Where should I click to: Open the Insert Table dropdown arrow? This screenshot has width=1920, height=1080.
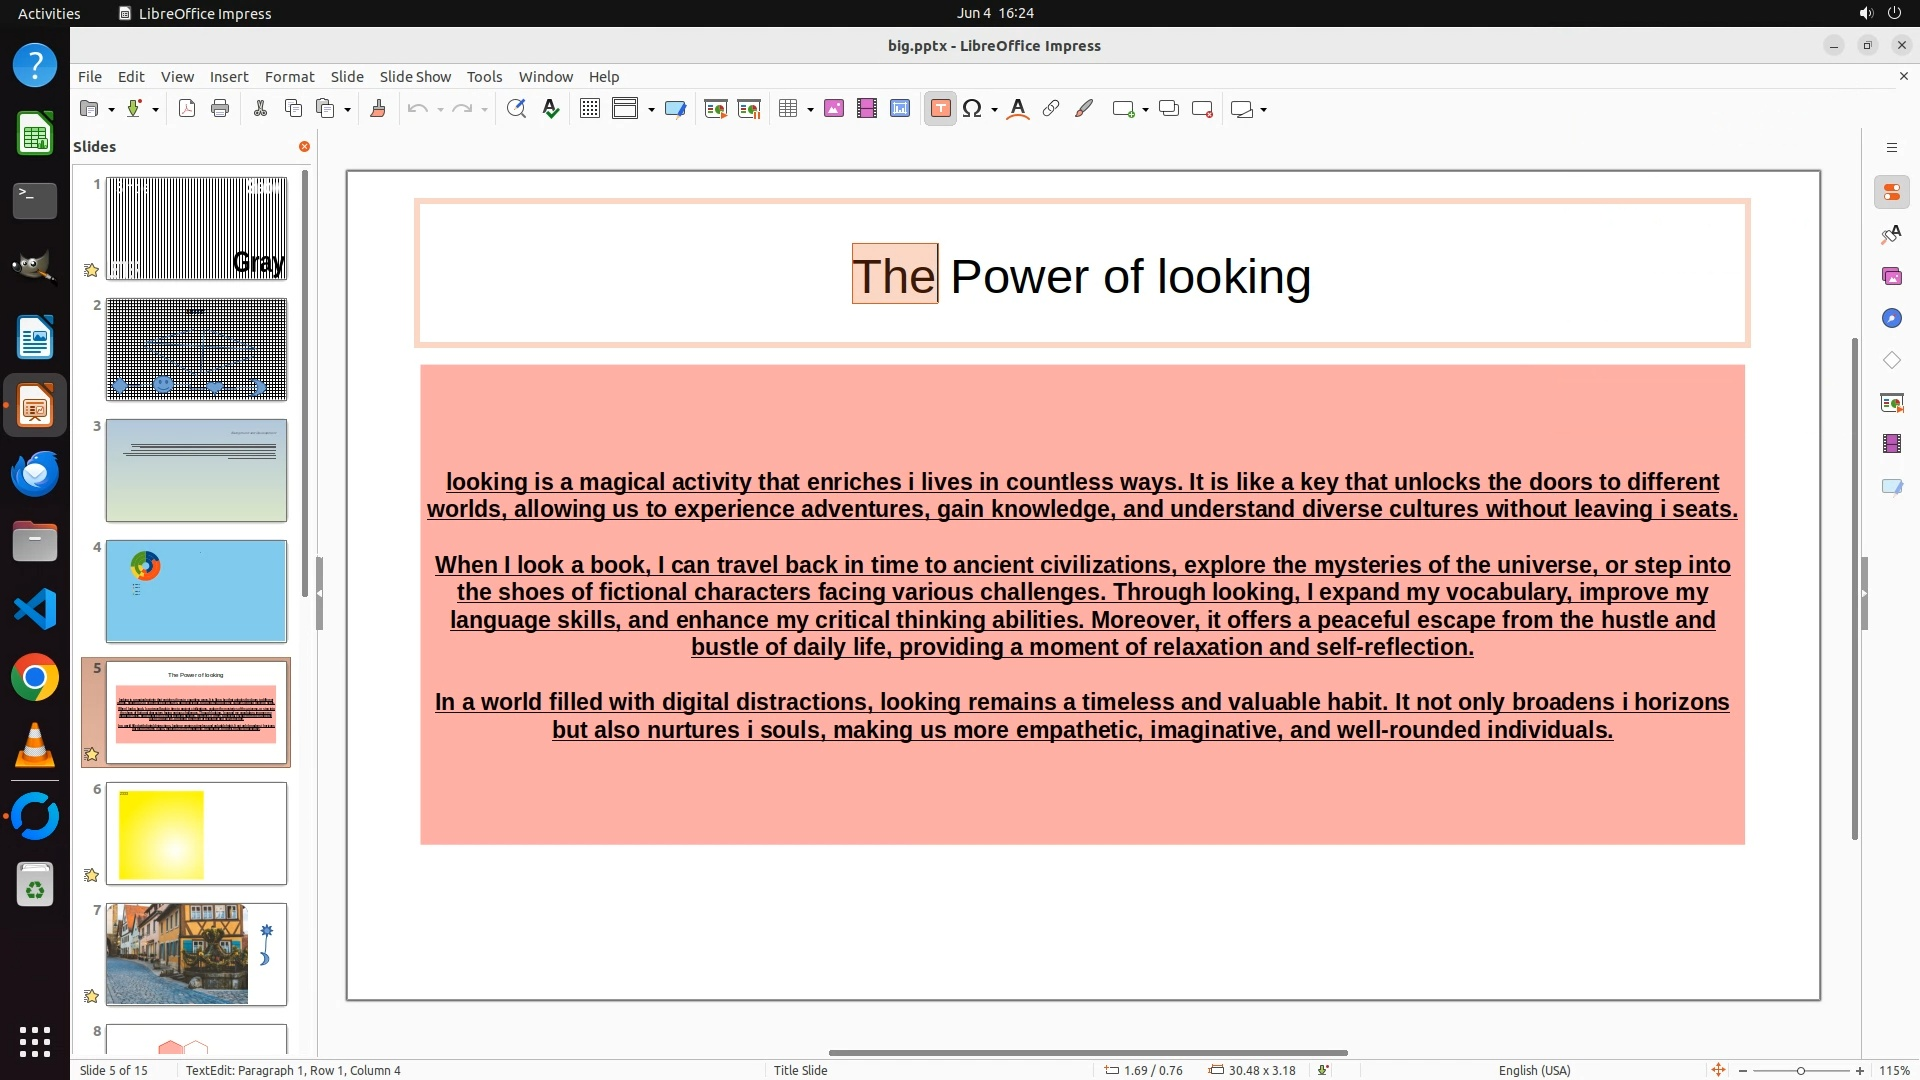[x=810, y=109]
